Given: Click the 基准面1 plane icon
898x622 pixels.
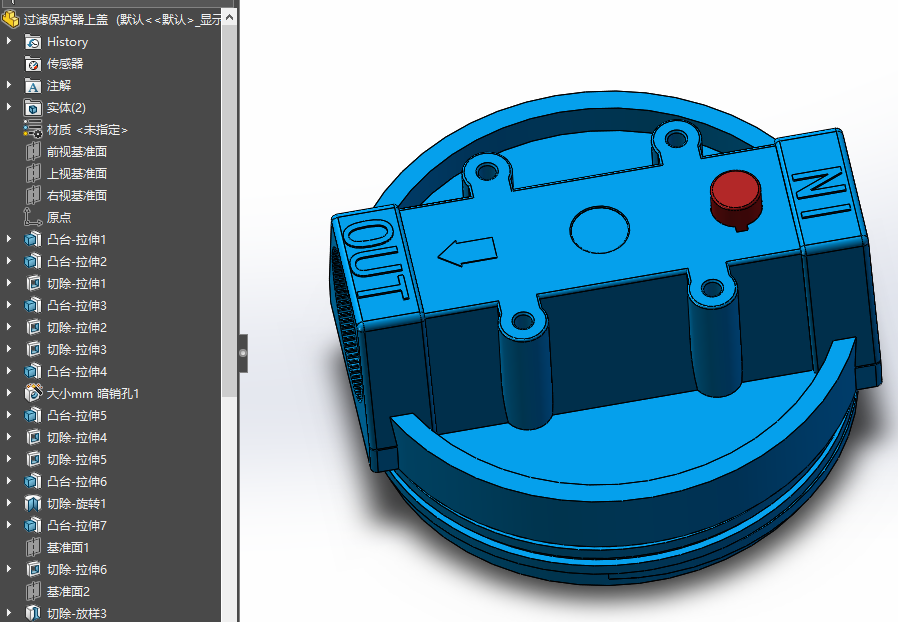Looking at the screenshot, I should [33, 548].
